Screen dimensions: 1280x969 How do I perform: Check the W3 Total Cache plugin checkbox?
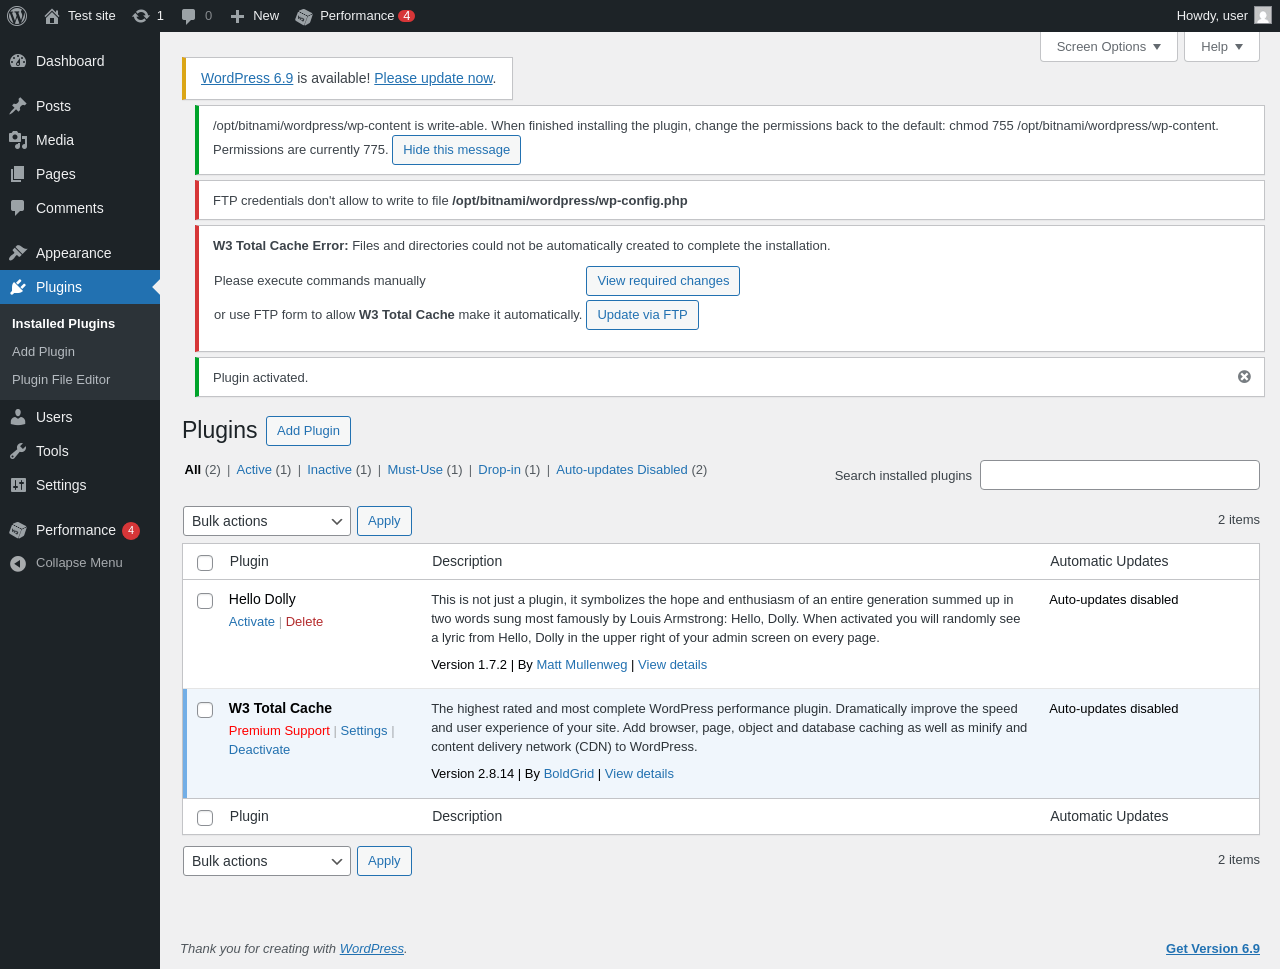205,710
